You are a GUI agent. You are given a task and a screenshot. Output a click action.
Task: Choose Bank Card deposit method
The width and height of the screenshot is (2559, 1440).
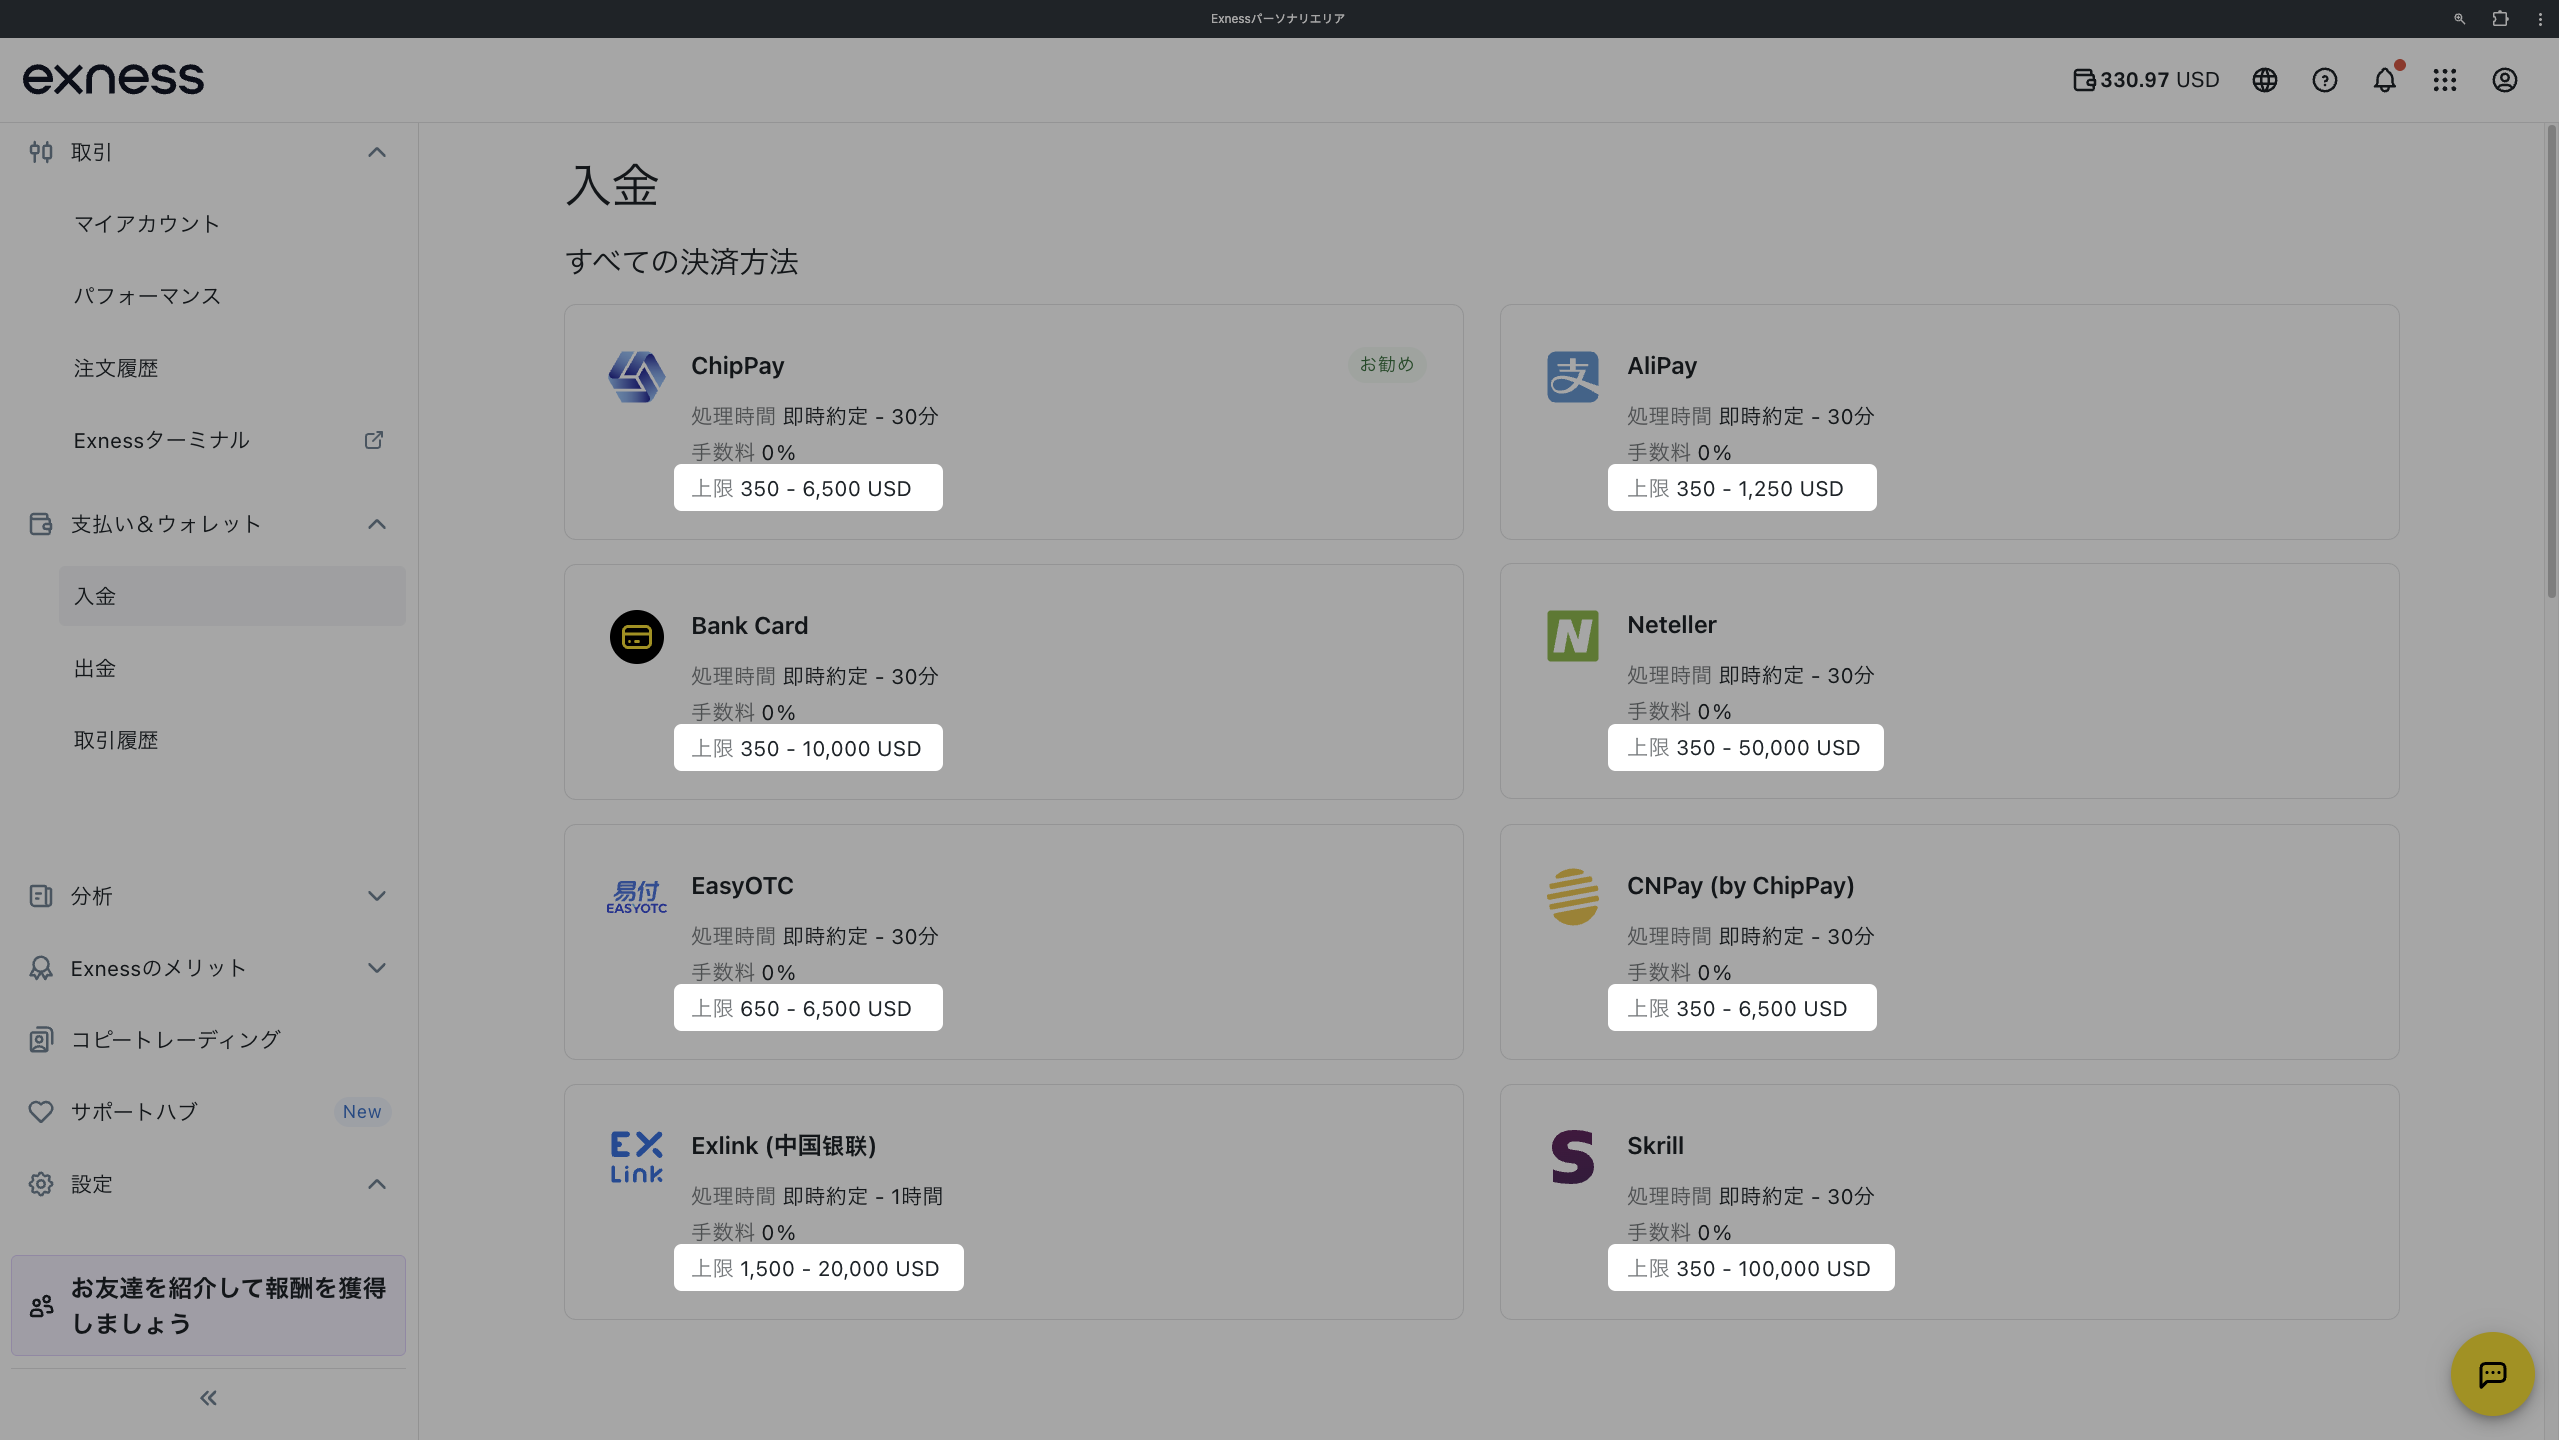point(1013,682)
